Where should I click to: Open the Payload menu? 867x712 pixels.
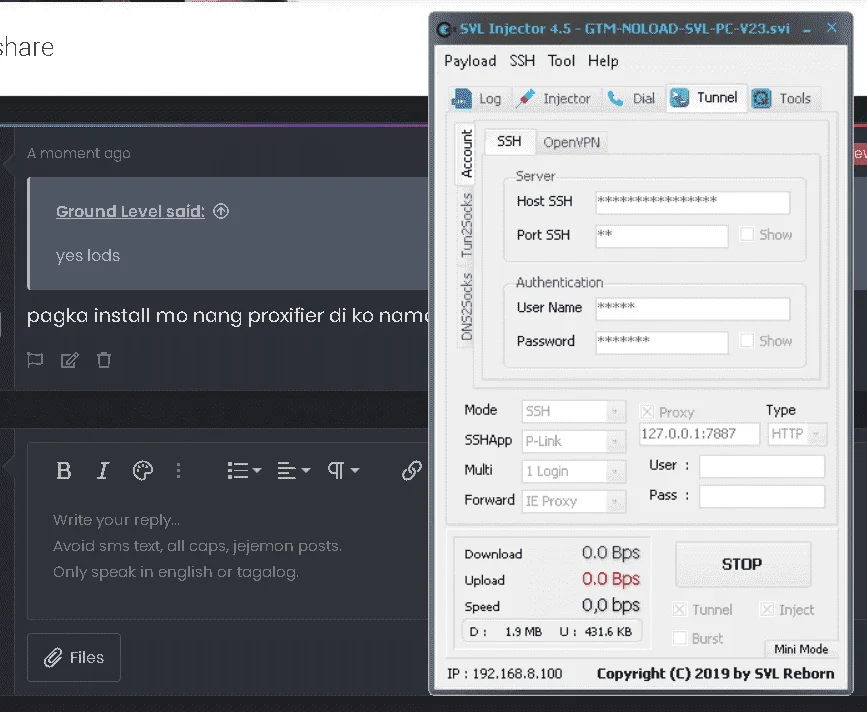click(x=470, y=61)
